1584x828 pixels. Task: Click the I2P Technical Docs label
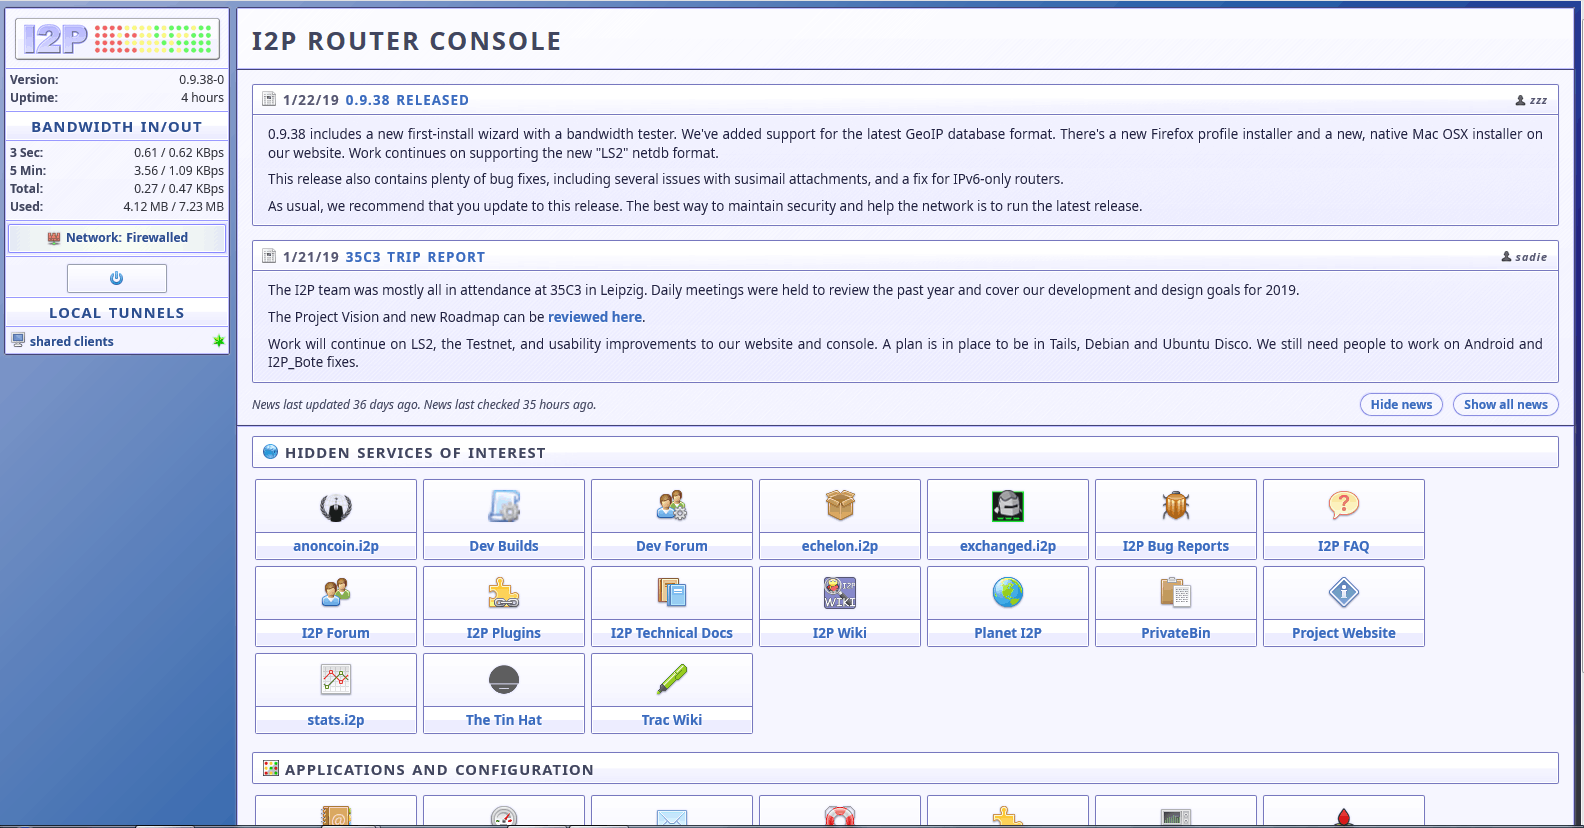tap(672, 633)
